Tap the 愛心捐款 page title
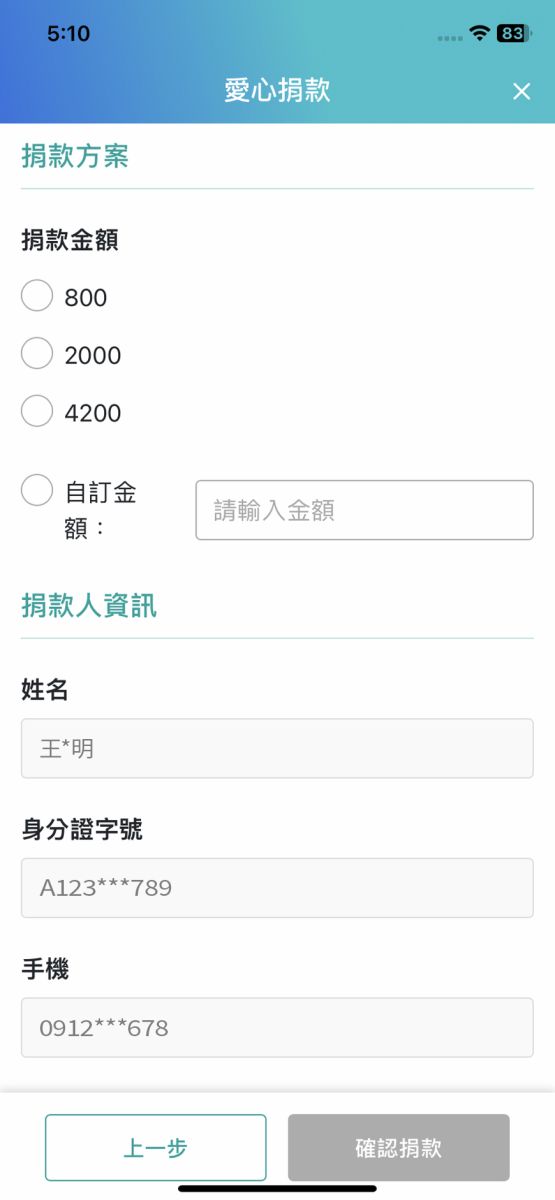 (277, 91)
